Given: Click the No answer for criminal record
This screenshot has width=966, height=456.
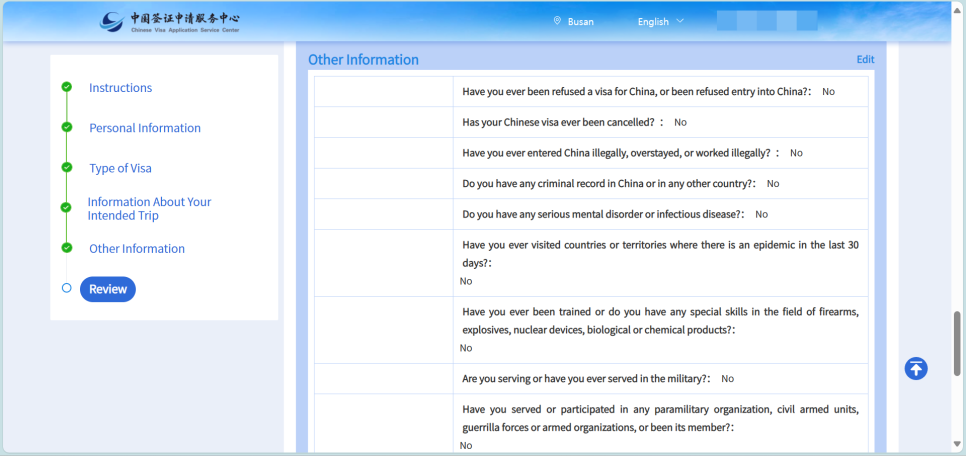Looking at the screenshot, I should pos(773,184).
